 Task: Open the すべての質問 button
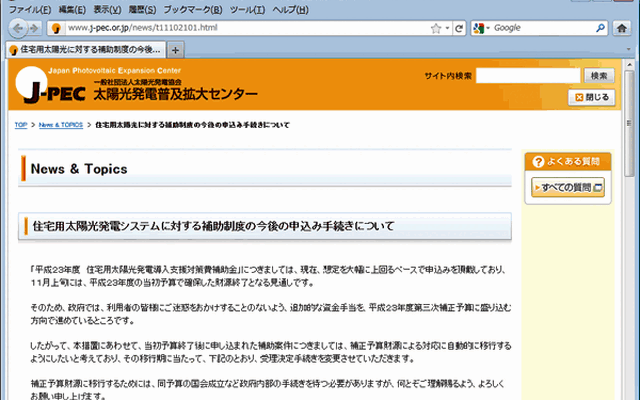click(x=568, y=187)
